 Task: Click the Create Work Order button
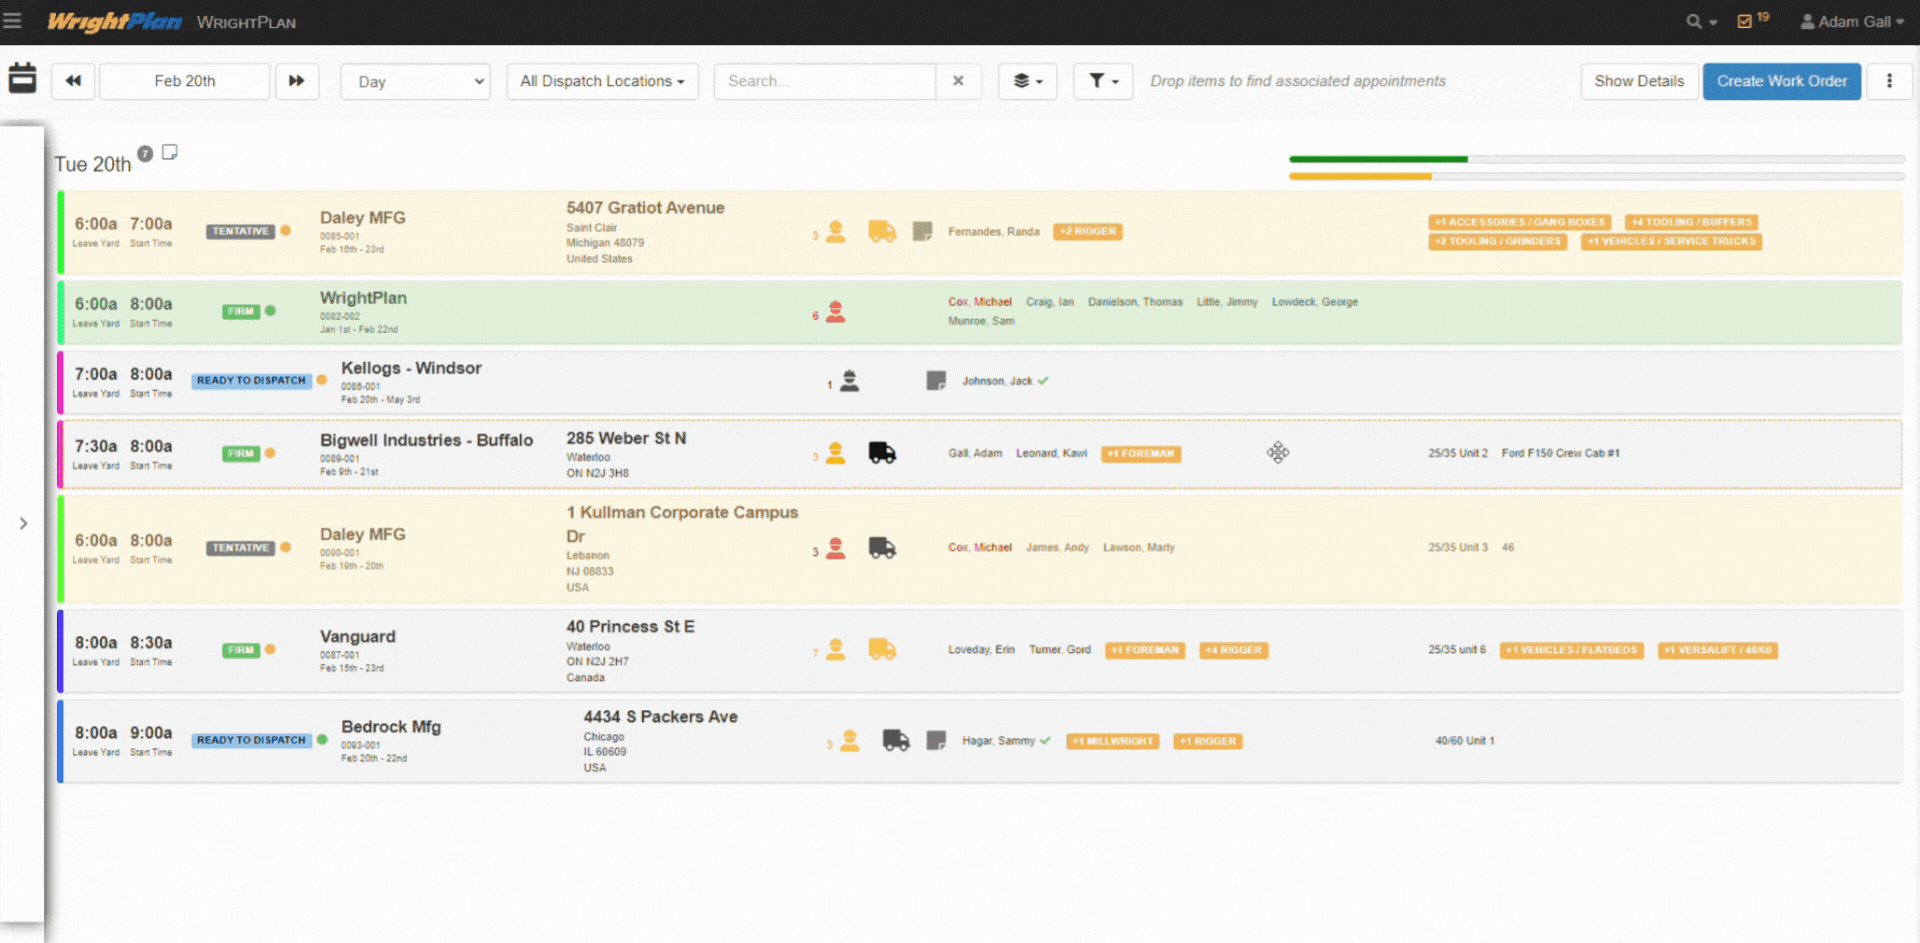1781,81
